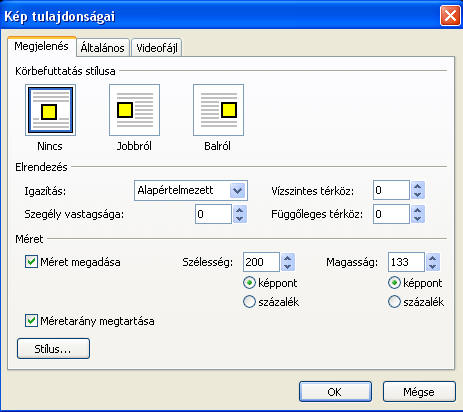Open the Igazítás dropdown list

[x=237, y=190]
